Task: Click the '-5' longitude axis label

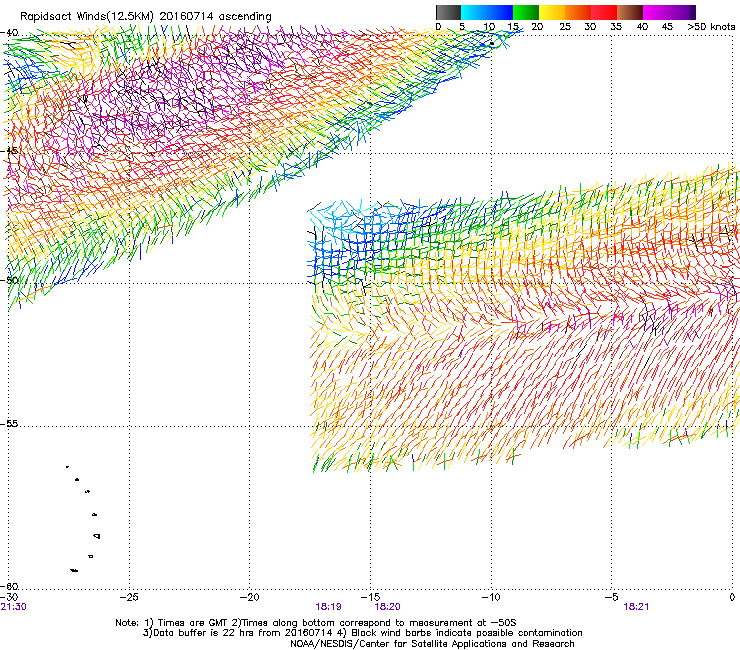Action: click(611, 597)
